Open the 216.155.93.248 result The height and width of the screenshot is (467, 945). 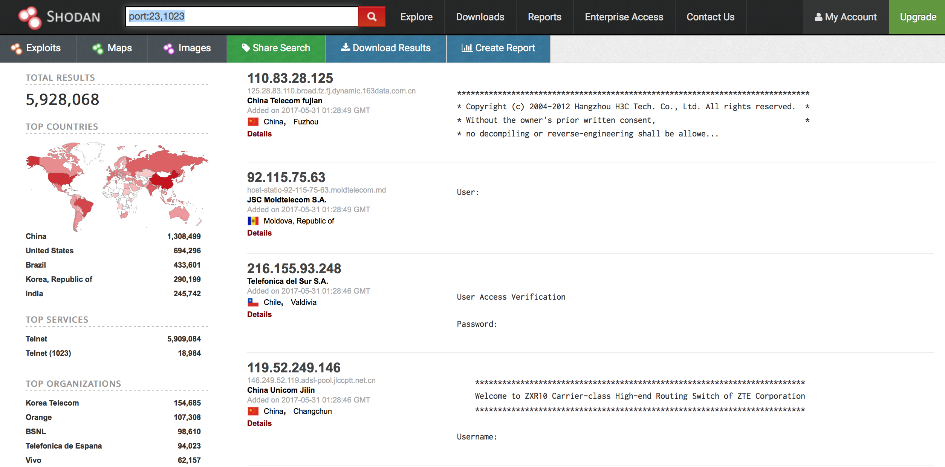click(x=294, y=268)
